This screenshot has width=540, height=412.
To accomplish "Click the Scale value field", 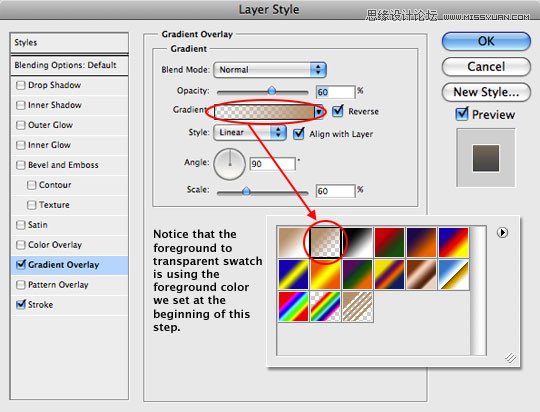I will (335, 191).
